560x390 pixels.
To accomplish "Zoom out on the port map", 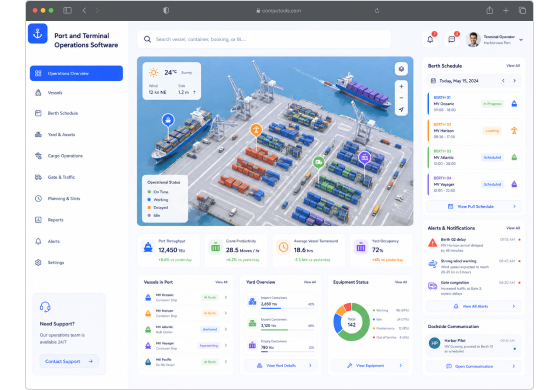I will pos(401,98).
